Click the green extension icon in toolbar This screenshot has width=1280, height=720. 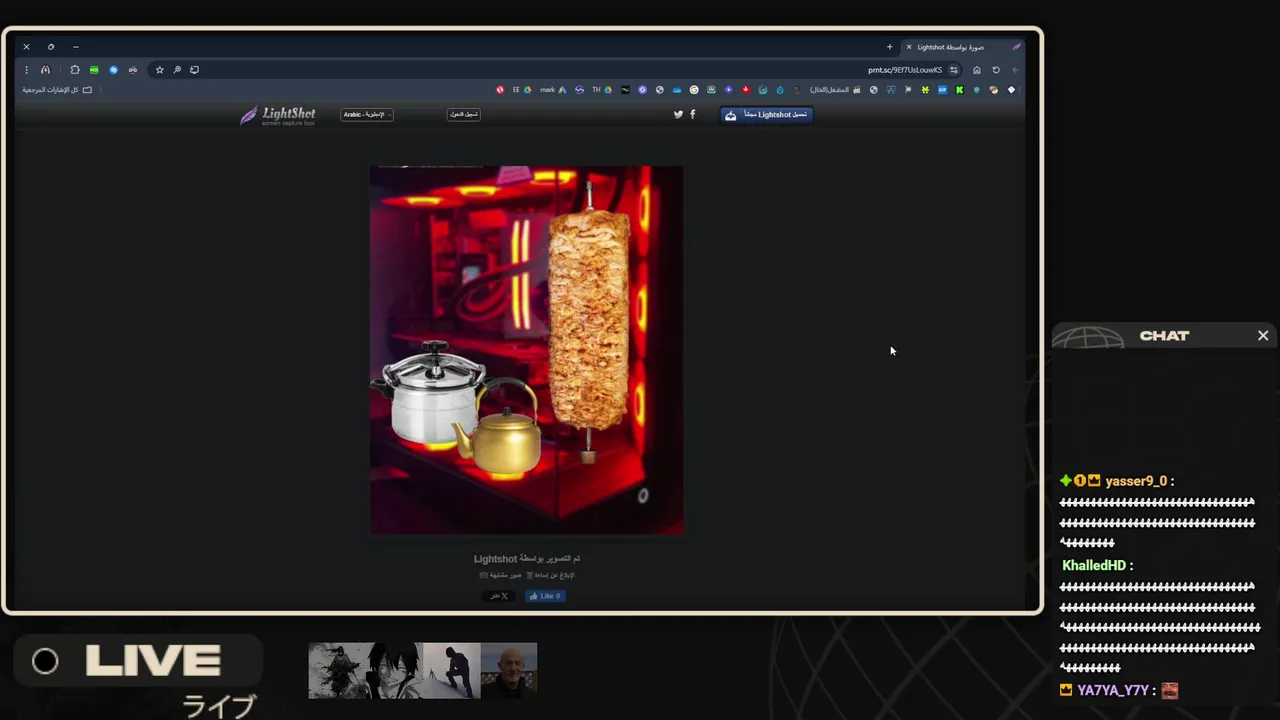94,70
